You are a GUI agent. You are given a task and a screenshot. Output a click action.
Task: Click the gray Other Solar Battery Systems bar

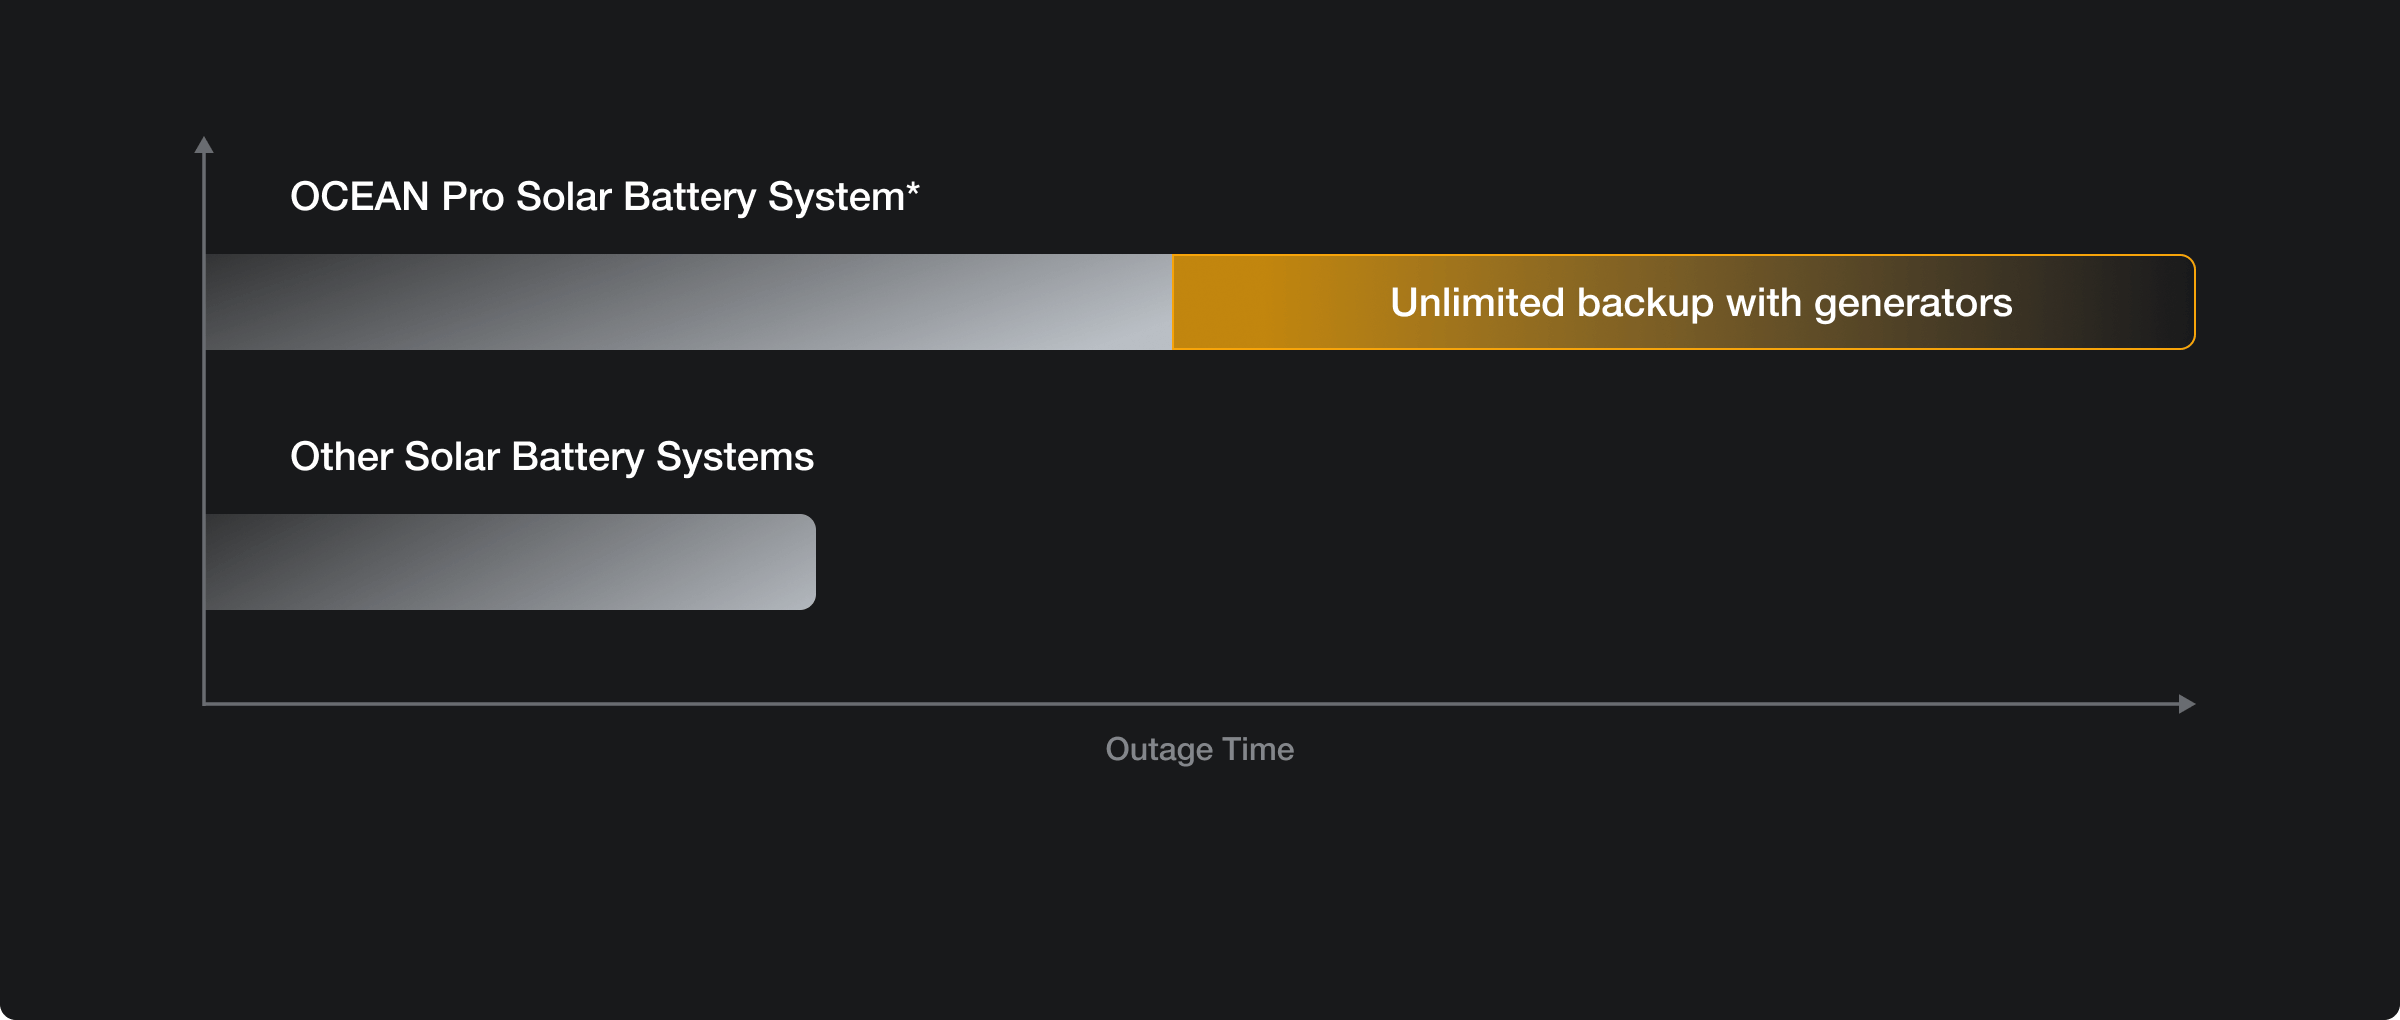point(510,562)
